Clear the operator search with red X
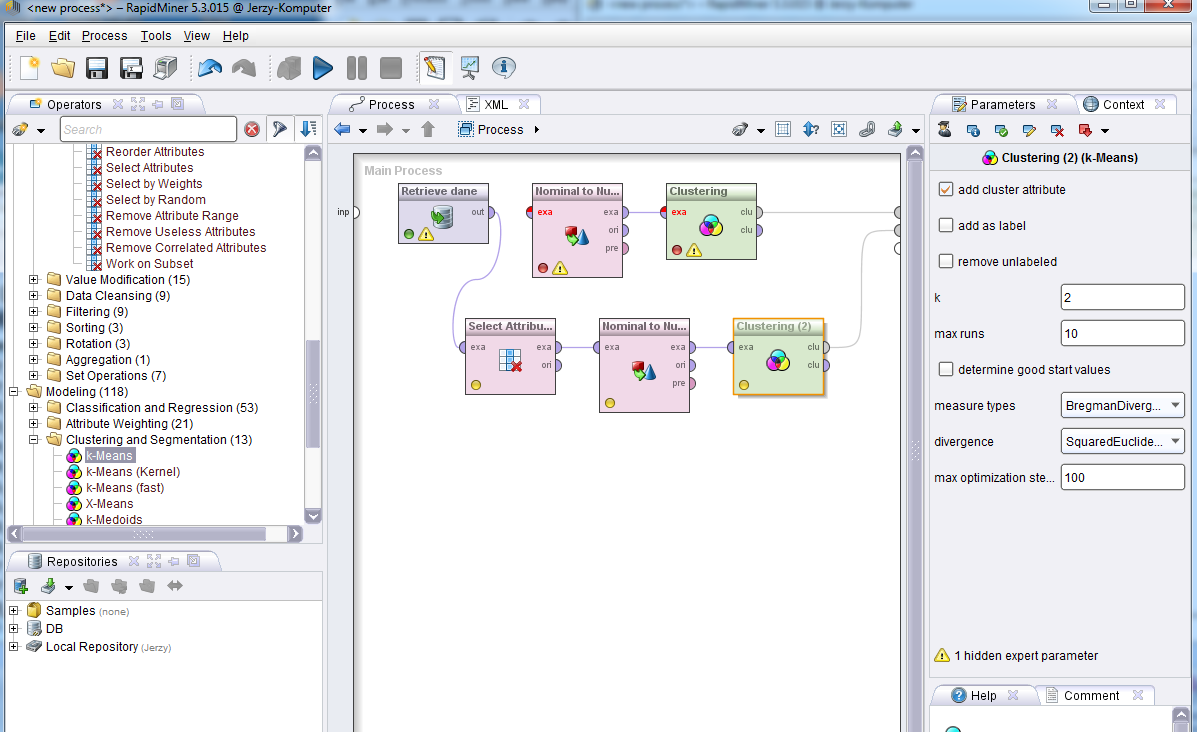The width and height of the screenshot is (1197, 732). (252, 129)
